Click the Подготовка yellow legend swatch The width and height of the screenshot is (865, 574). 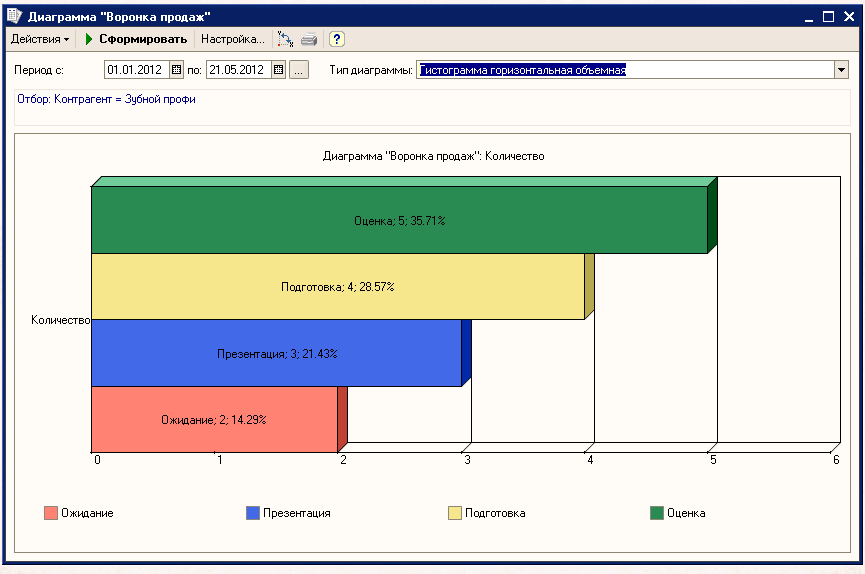(x=455, y=514)
